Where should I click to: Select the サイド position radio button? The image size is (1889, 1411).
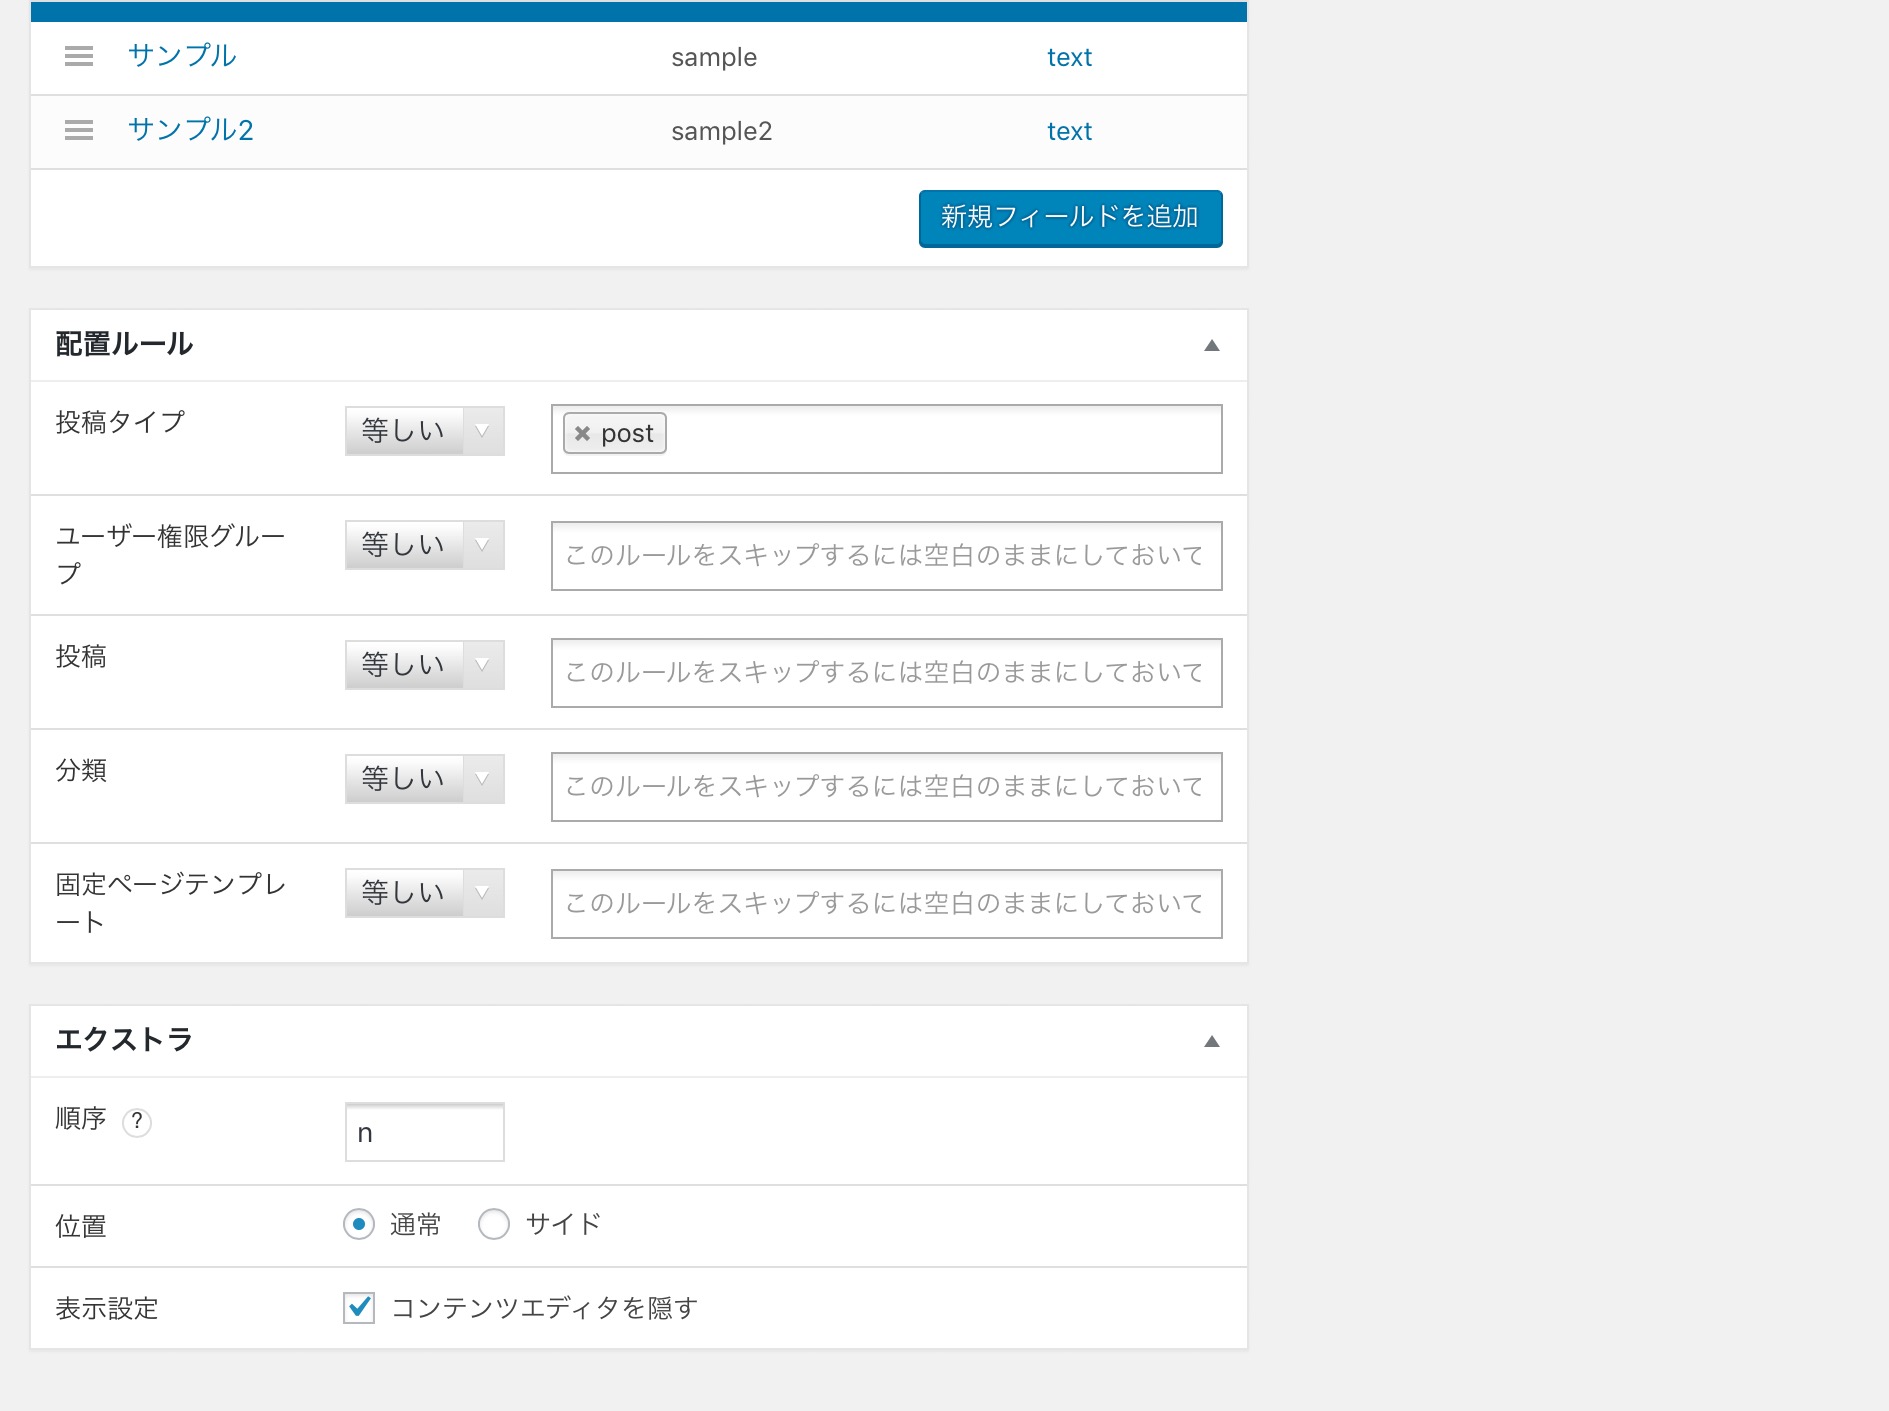(494, 1224)
